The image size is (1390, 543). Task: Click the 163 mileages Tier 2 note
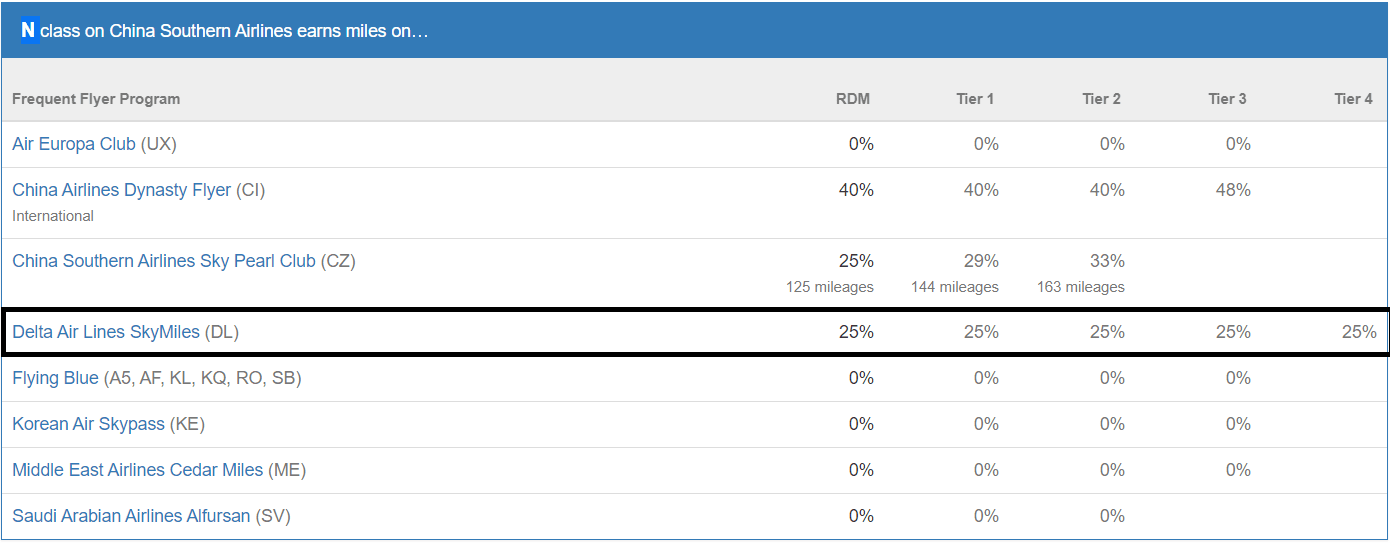[1081, 287]
